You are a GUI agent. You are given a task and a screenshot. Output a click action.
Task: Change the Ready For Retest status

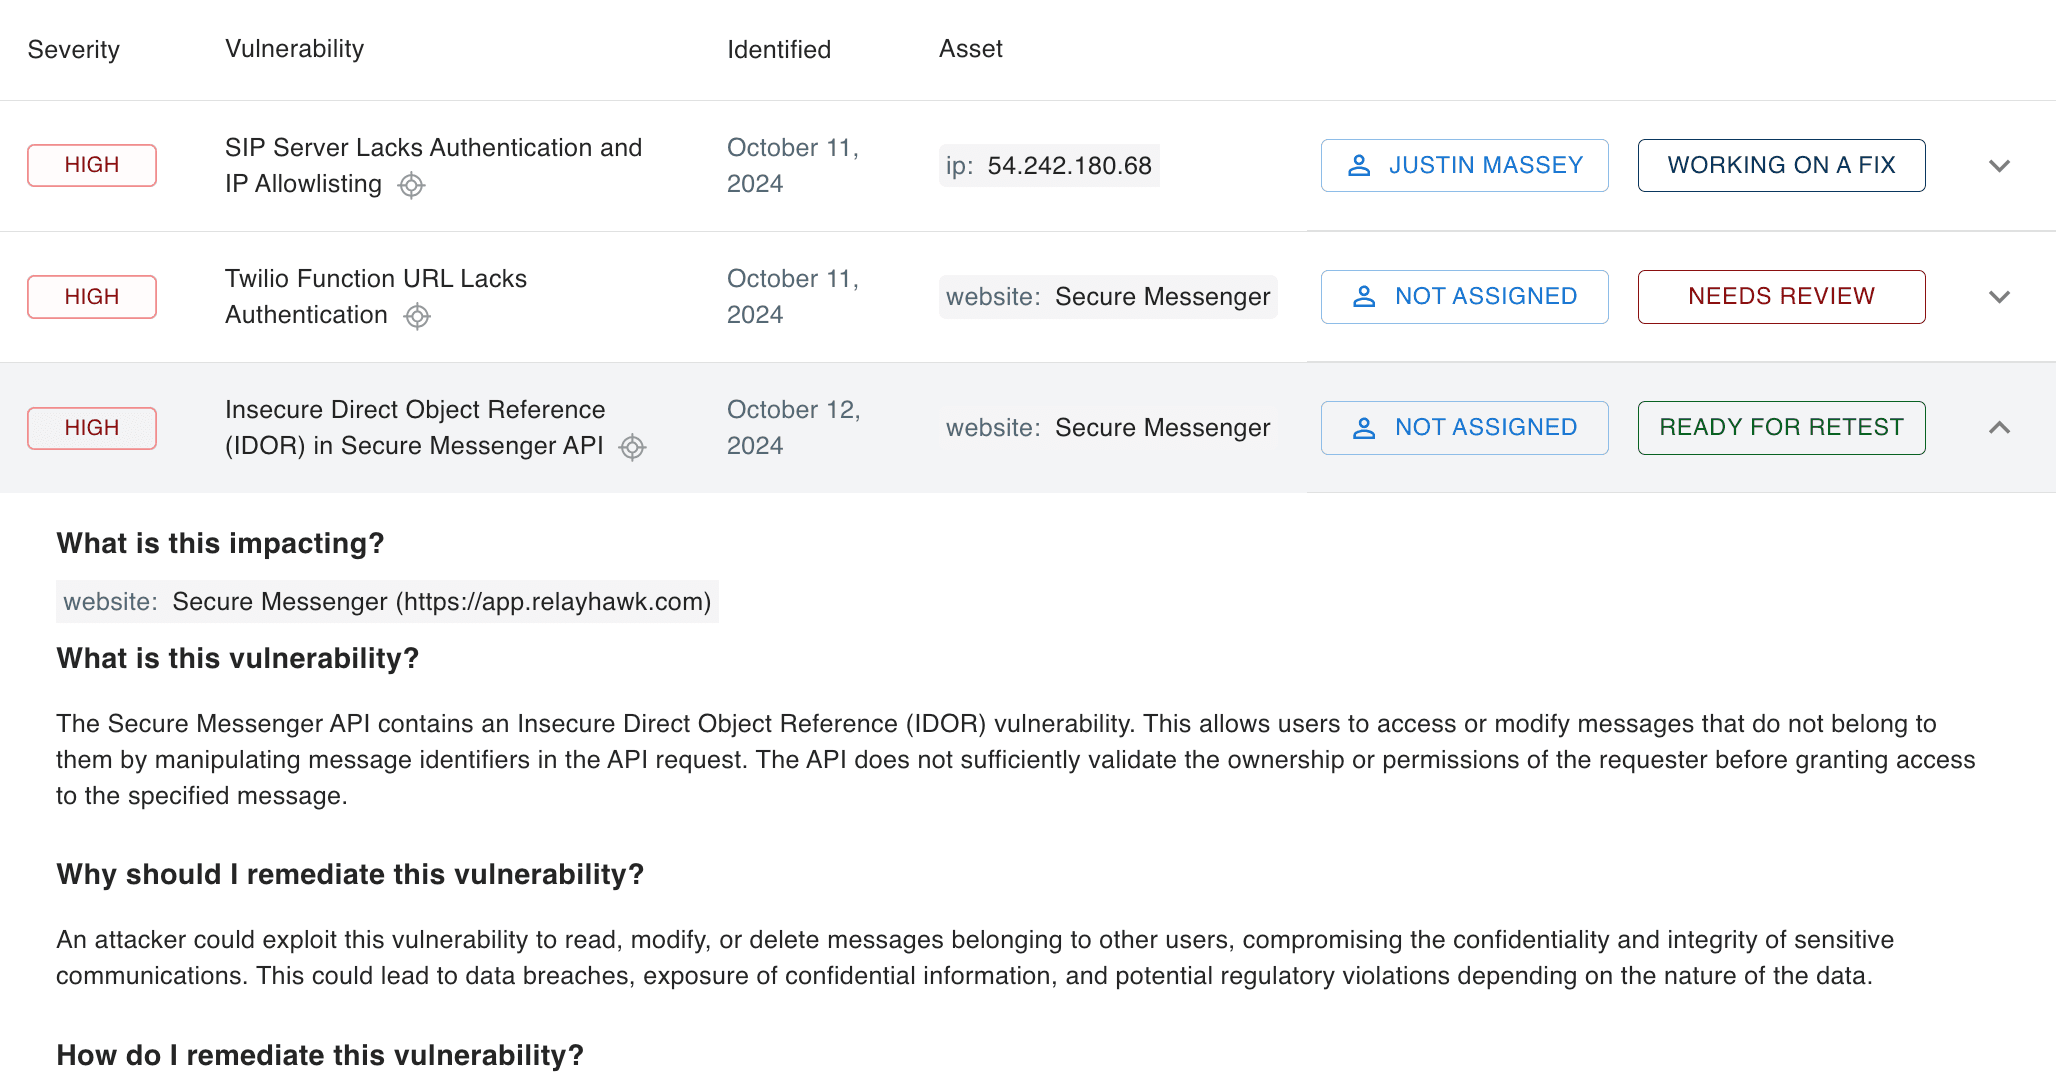coord(1781,428)
